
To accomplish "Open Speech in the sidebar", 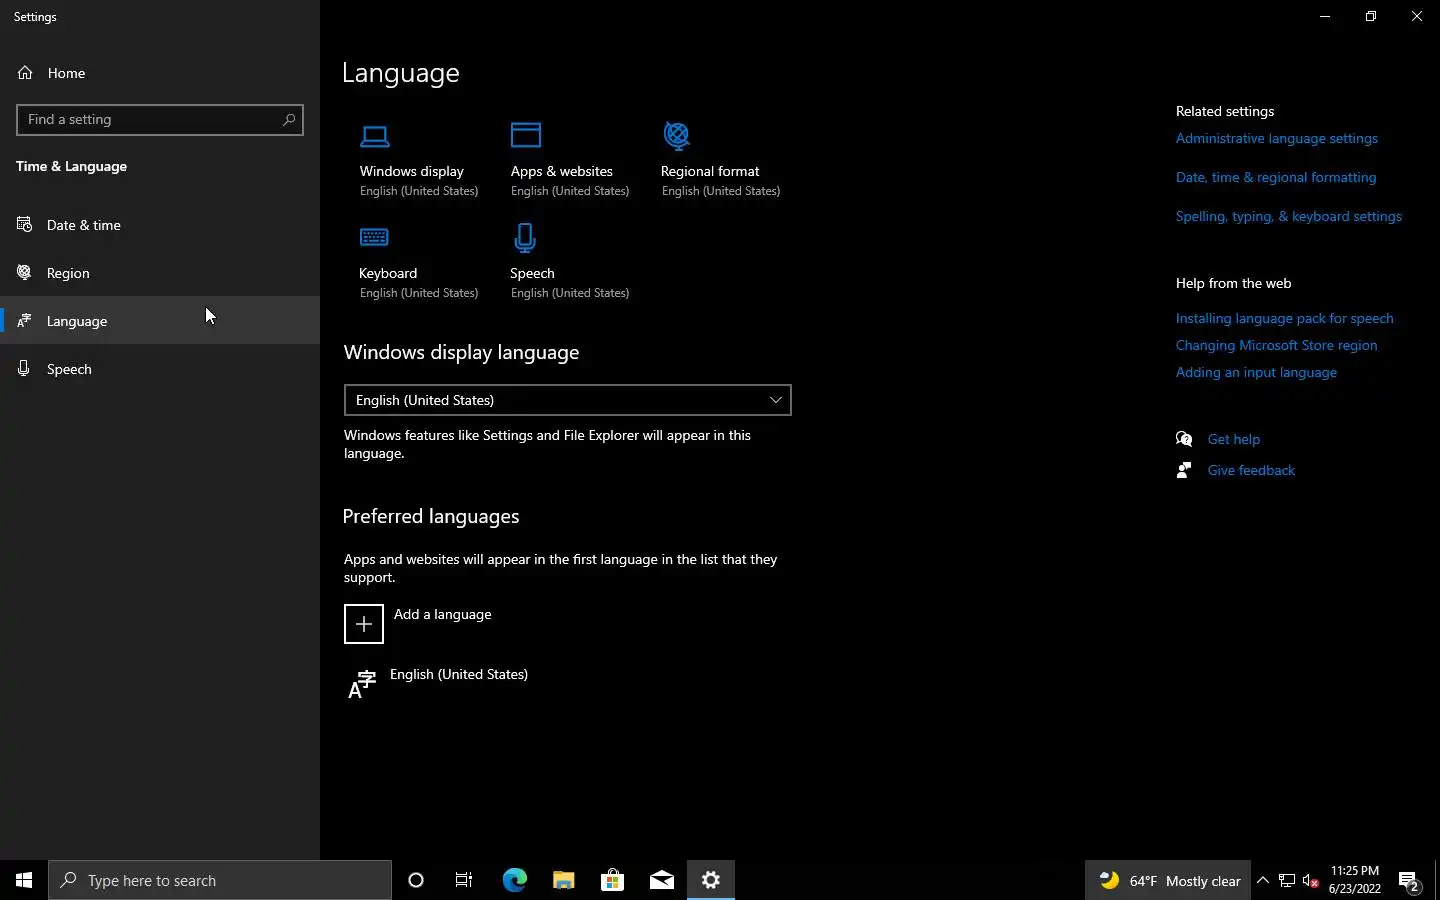I will [x=160, y=369].
